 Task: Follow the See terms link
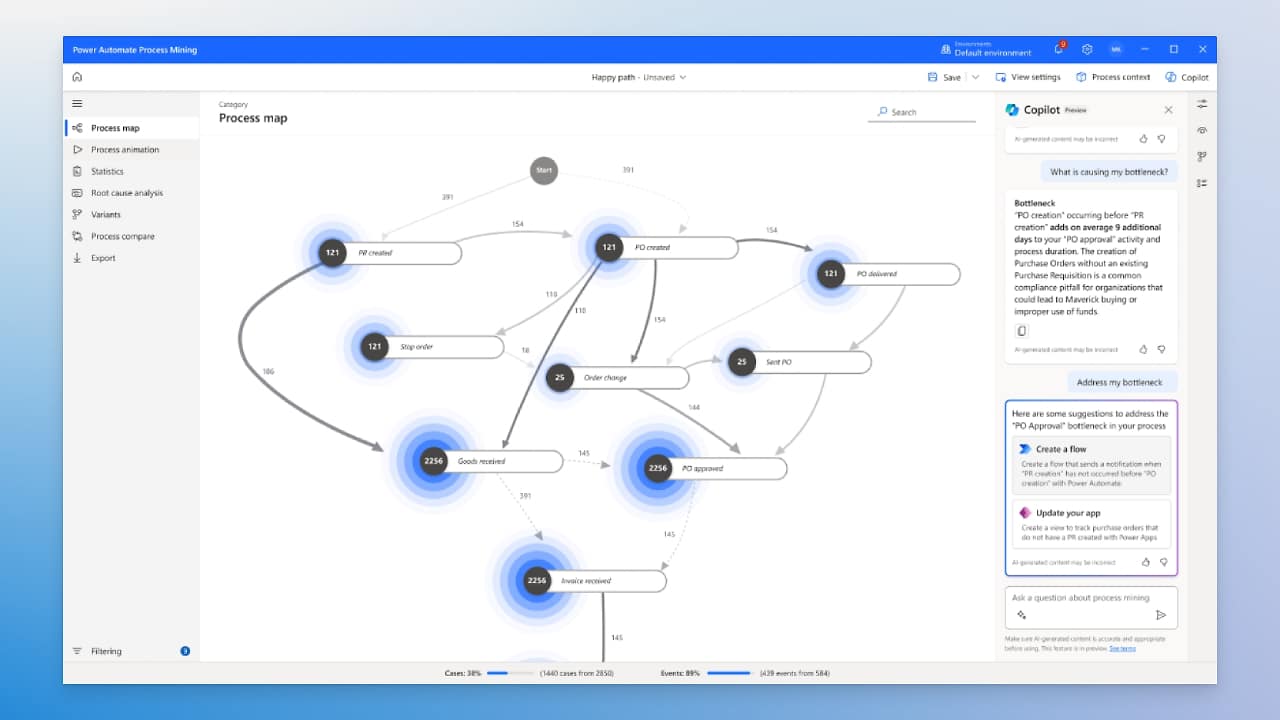(1122, 648)
